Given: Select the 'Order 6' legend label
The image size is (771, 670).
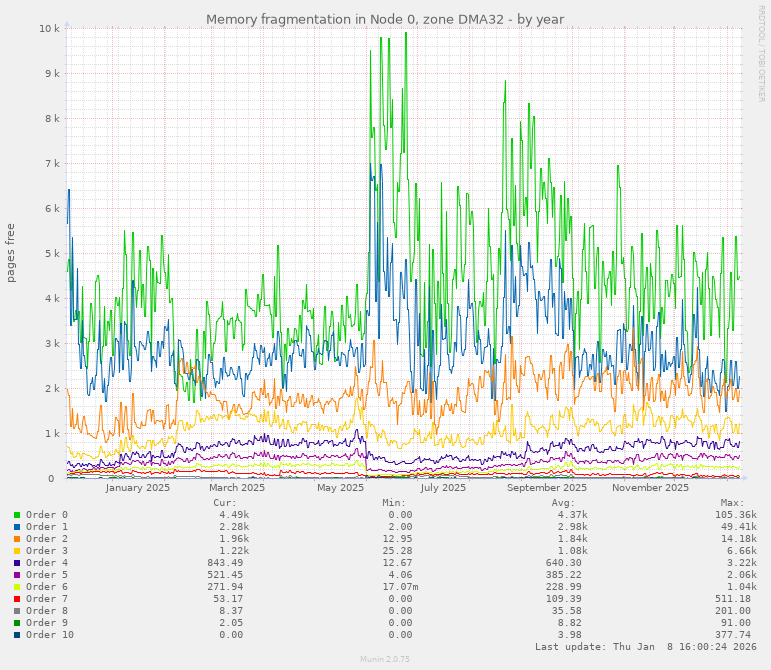Looking at the screenshot, I should point(47,586).
